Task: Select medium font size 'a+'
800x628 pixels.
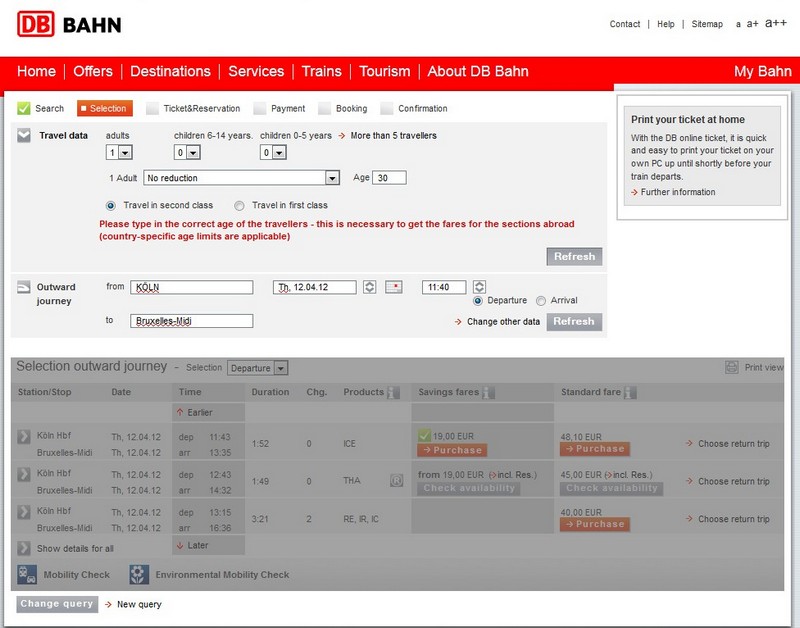Action: coord(753,24)
